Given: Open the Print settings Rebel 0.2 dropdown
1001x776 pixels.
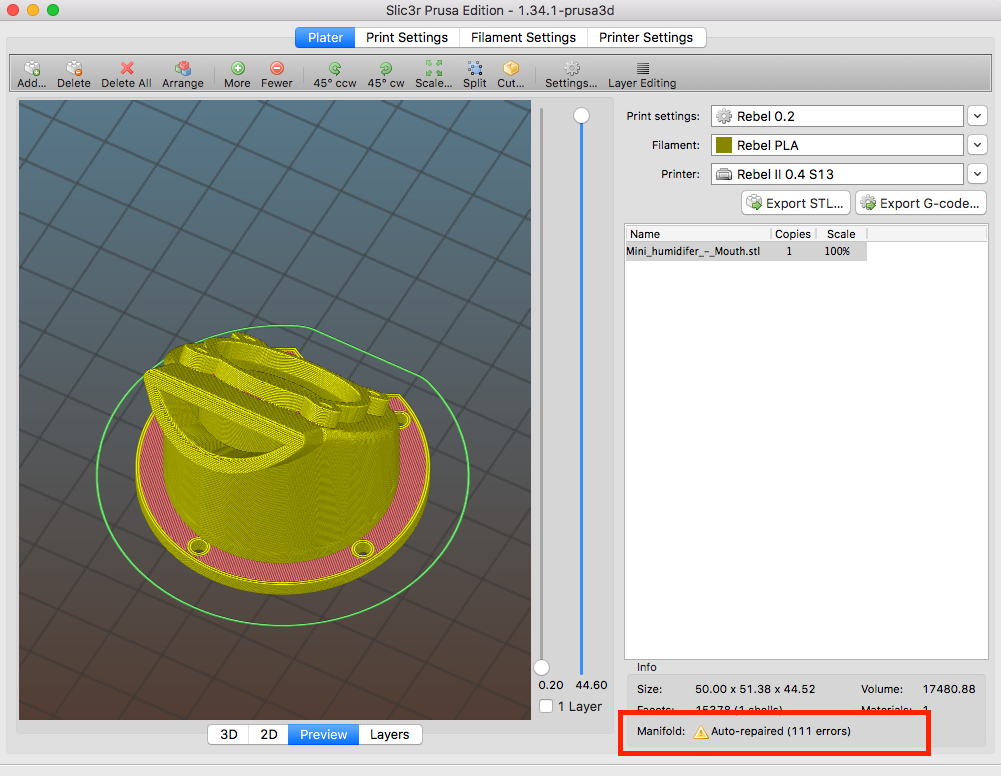Looking at the screenshot, I should (977, 116).
